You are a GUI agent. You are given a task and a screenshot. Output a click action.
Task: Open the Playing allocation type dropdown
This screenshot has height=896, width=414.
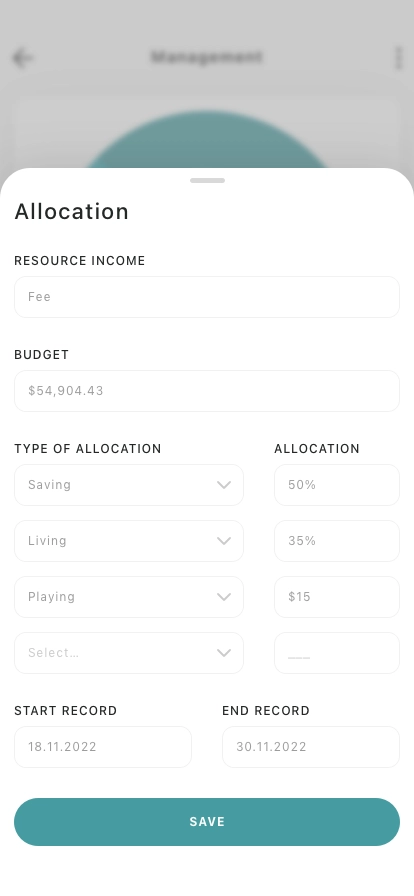129,597
